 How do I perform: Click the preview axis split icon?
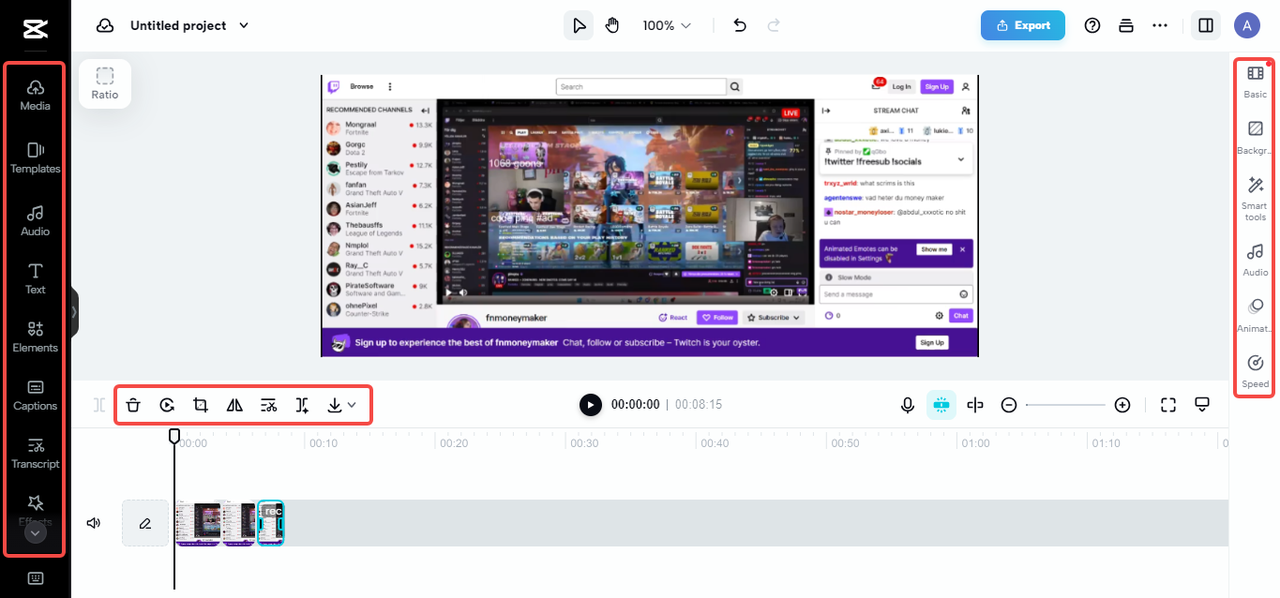975,405
